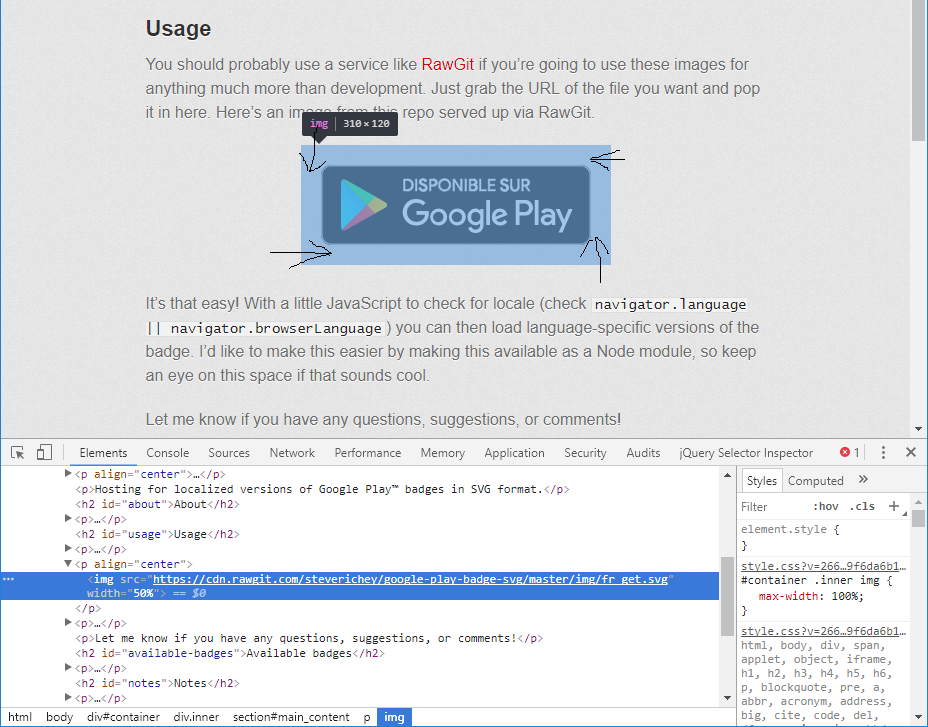
Task: Switch to the Elements tab
Action: coord(103,453)
